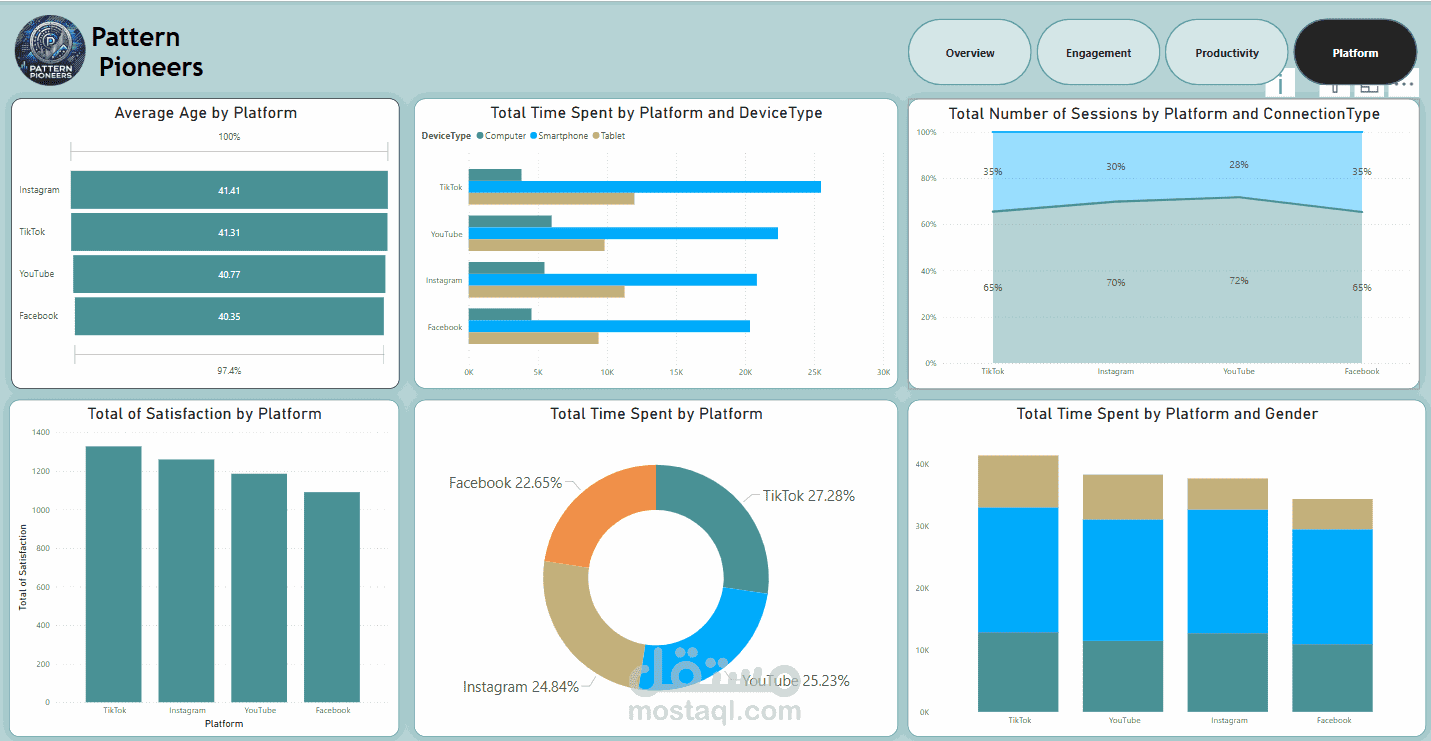This screenshot has height=741, width=1431.
Task: Click the blue segment of Facebook Gender column
Action: [x=1333, y=587]
